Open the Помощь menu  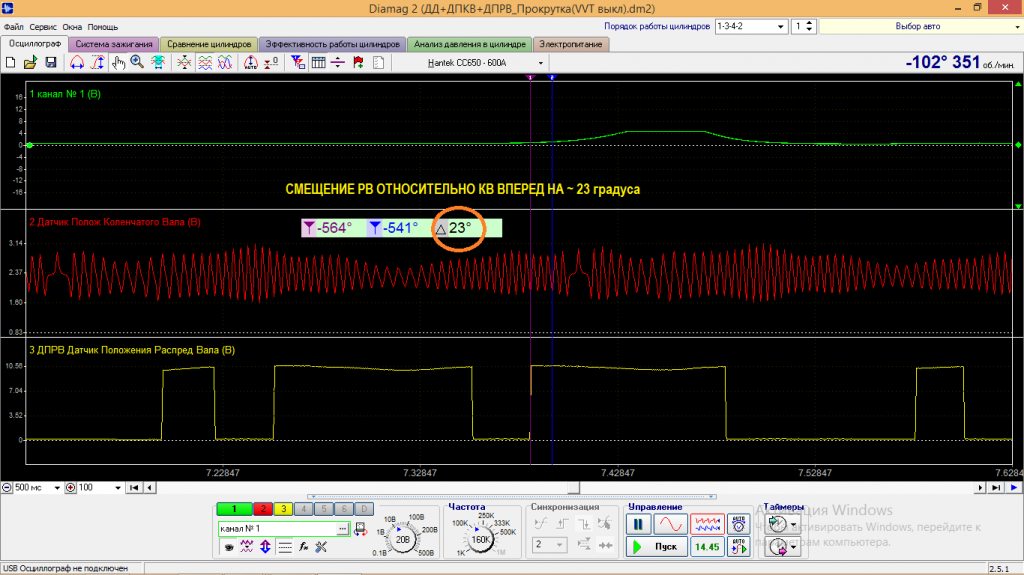(103, 27)
